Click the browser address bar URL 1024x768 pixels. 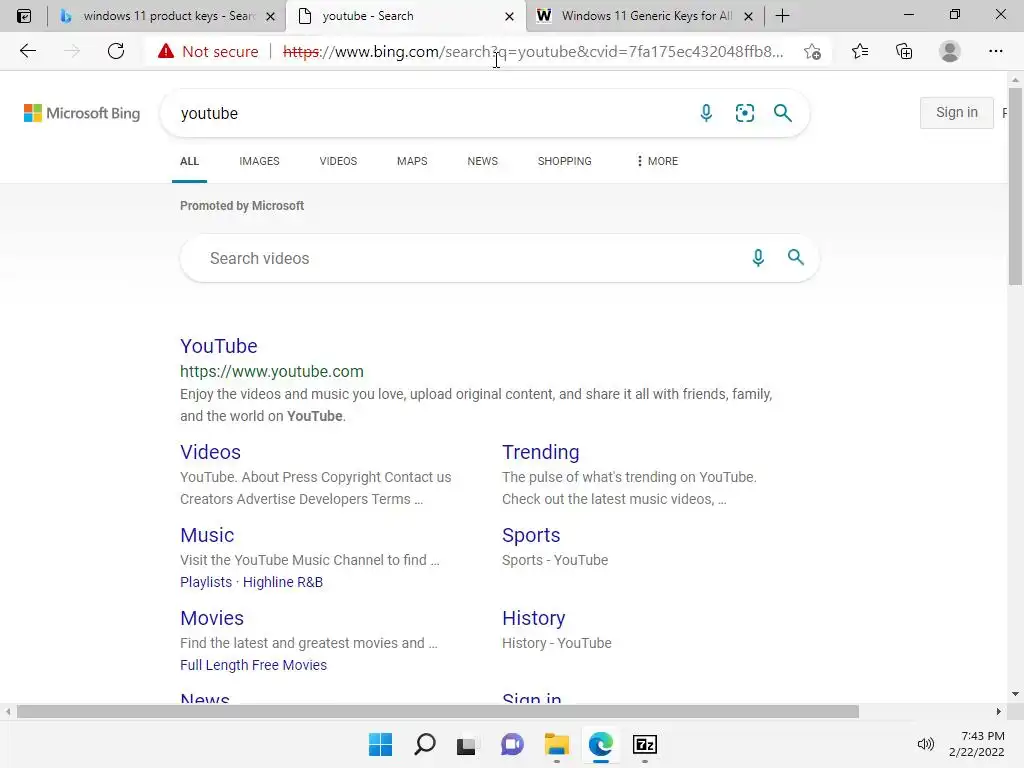click(533, 52)
